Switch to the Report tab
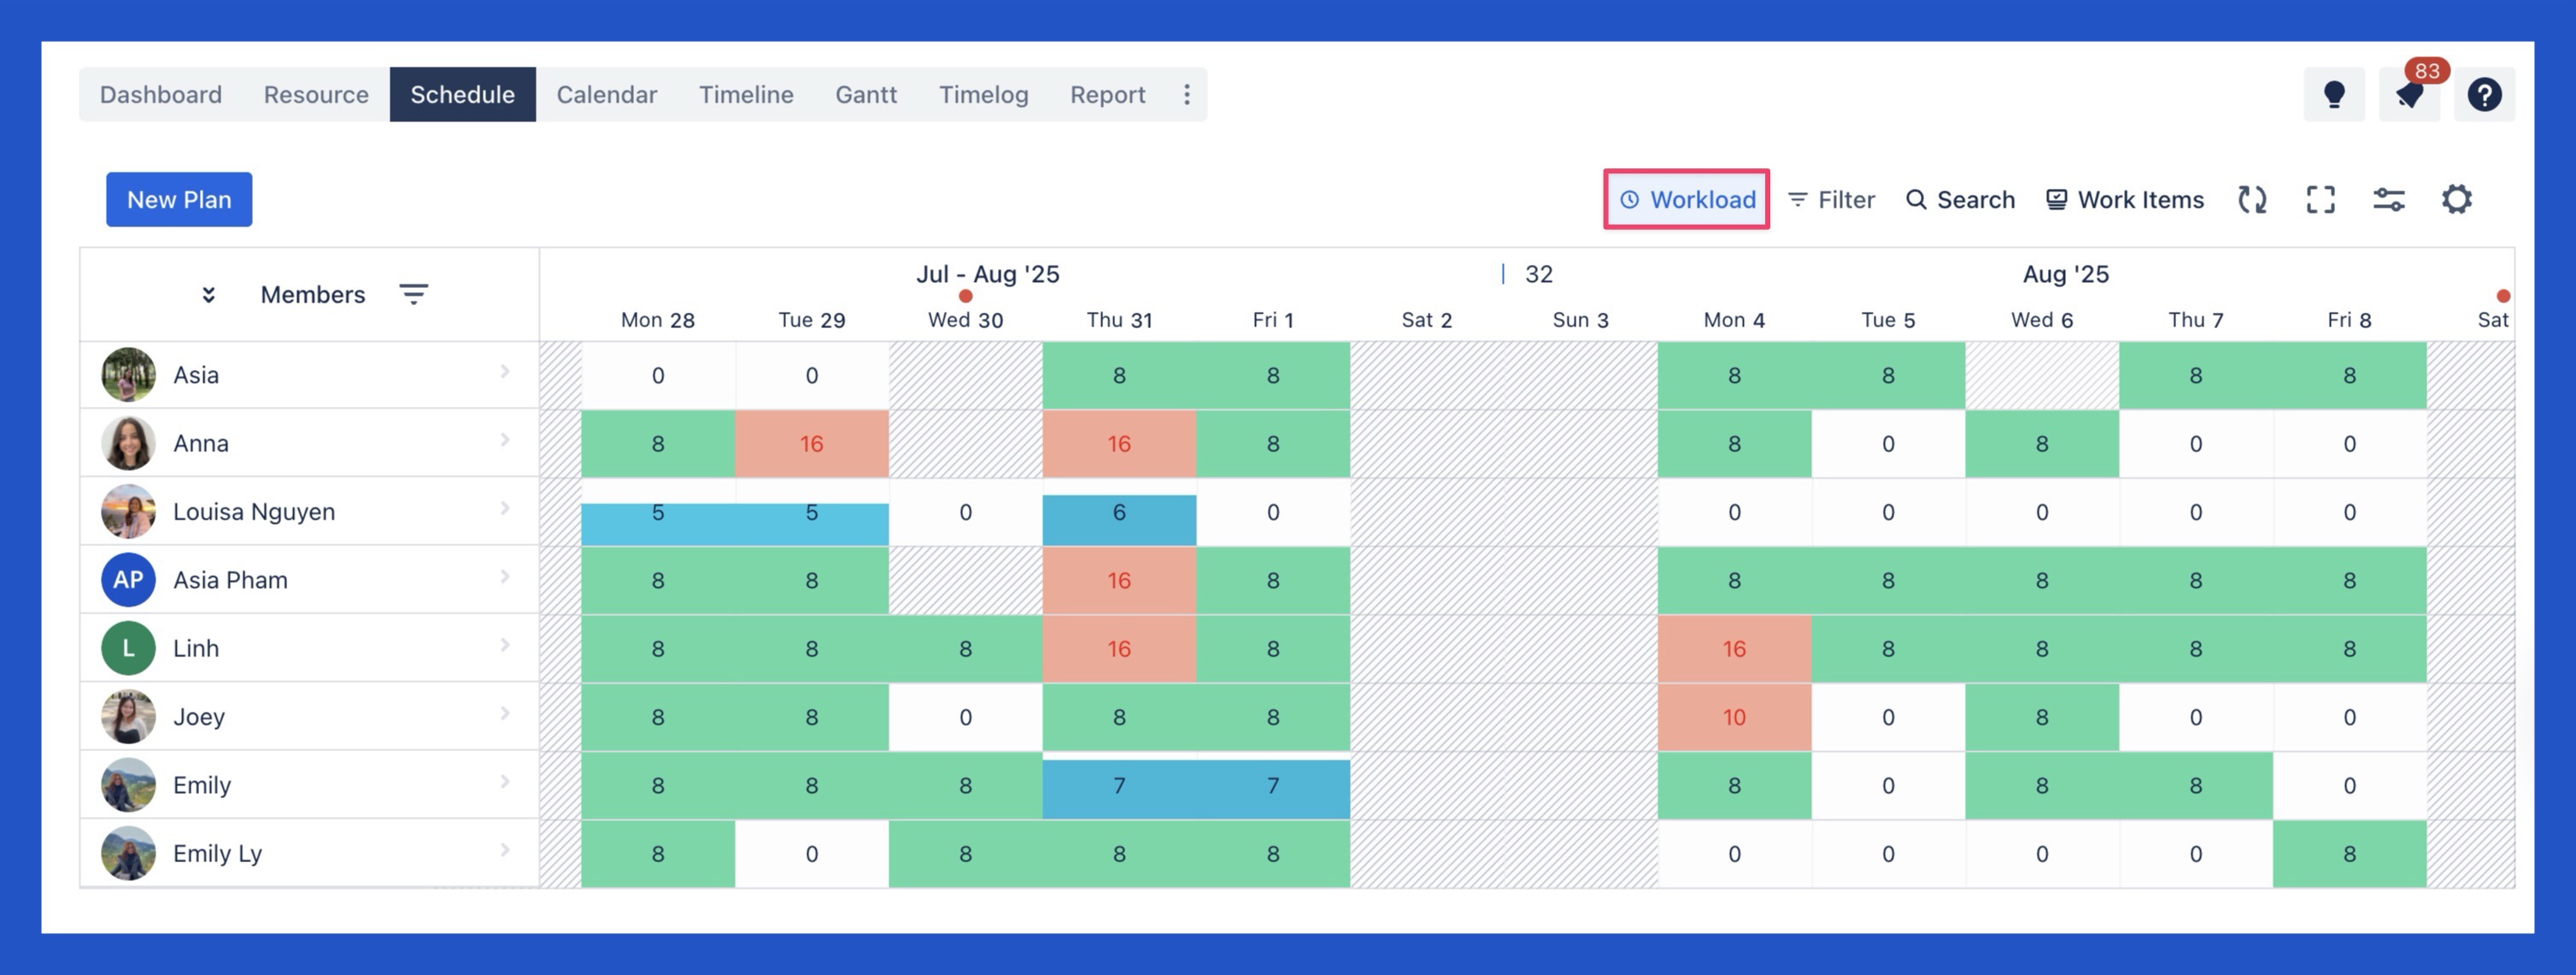Viewport: 2576px width, 975px height. pyautogui.click(x=1108, y=94)
